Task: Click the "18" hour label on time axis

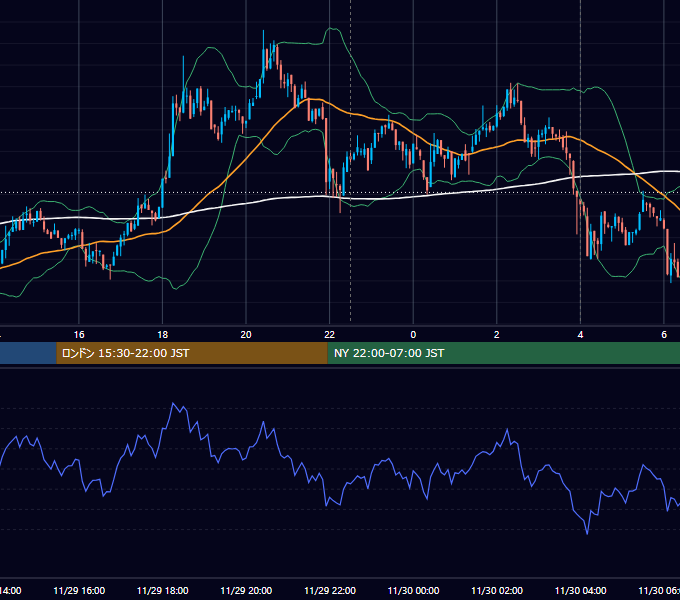Action: (x=162, y=335)
